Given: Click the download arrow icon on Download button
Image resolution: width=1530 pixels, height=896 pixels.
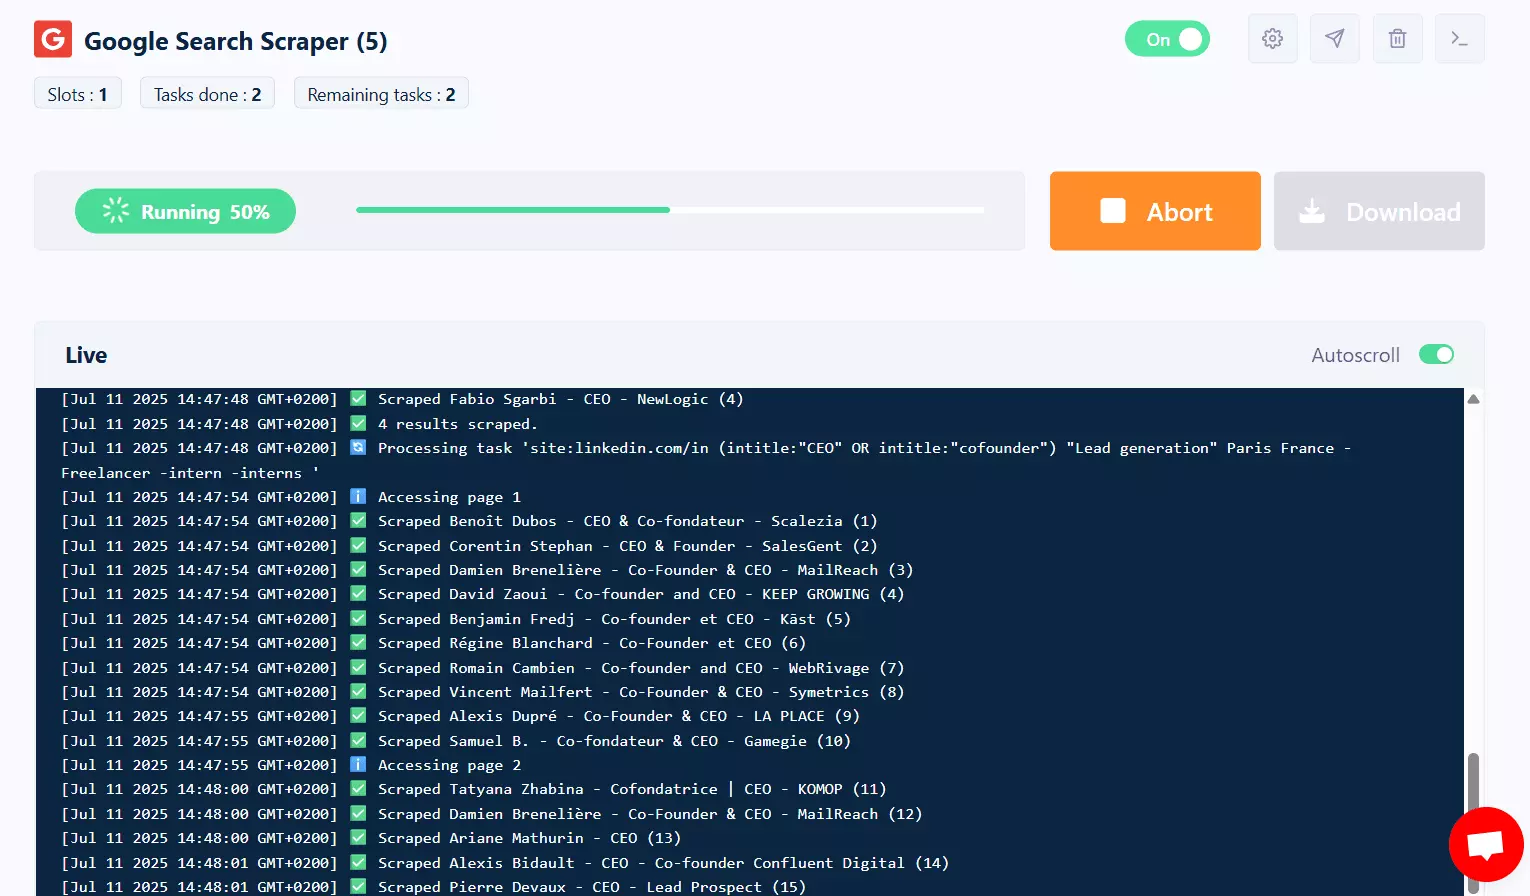Looking at the screenshot, I should pyautogui.click(x=1312, y=211).
